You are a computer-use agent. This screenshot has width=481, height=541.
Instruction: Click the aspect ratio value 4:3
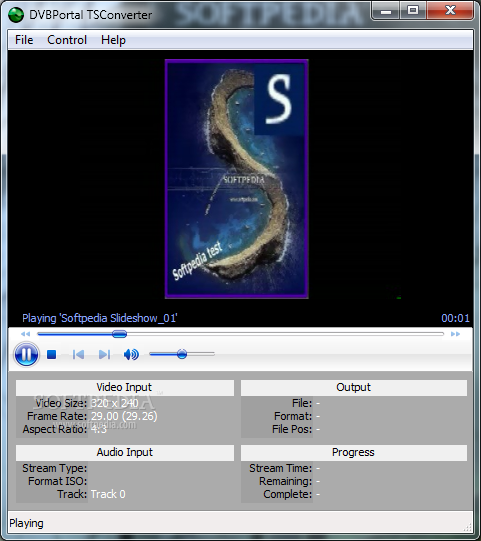click(99, 429)
